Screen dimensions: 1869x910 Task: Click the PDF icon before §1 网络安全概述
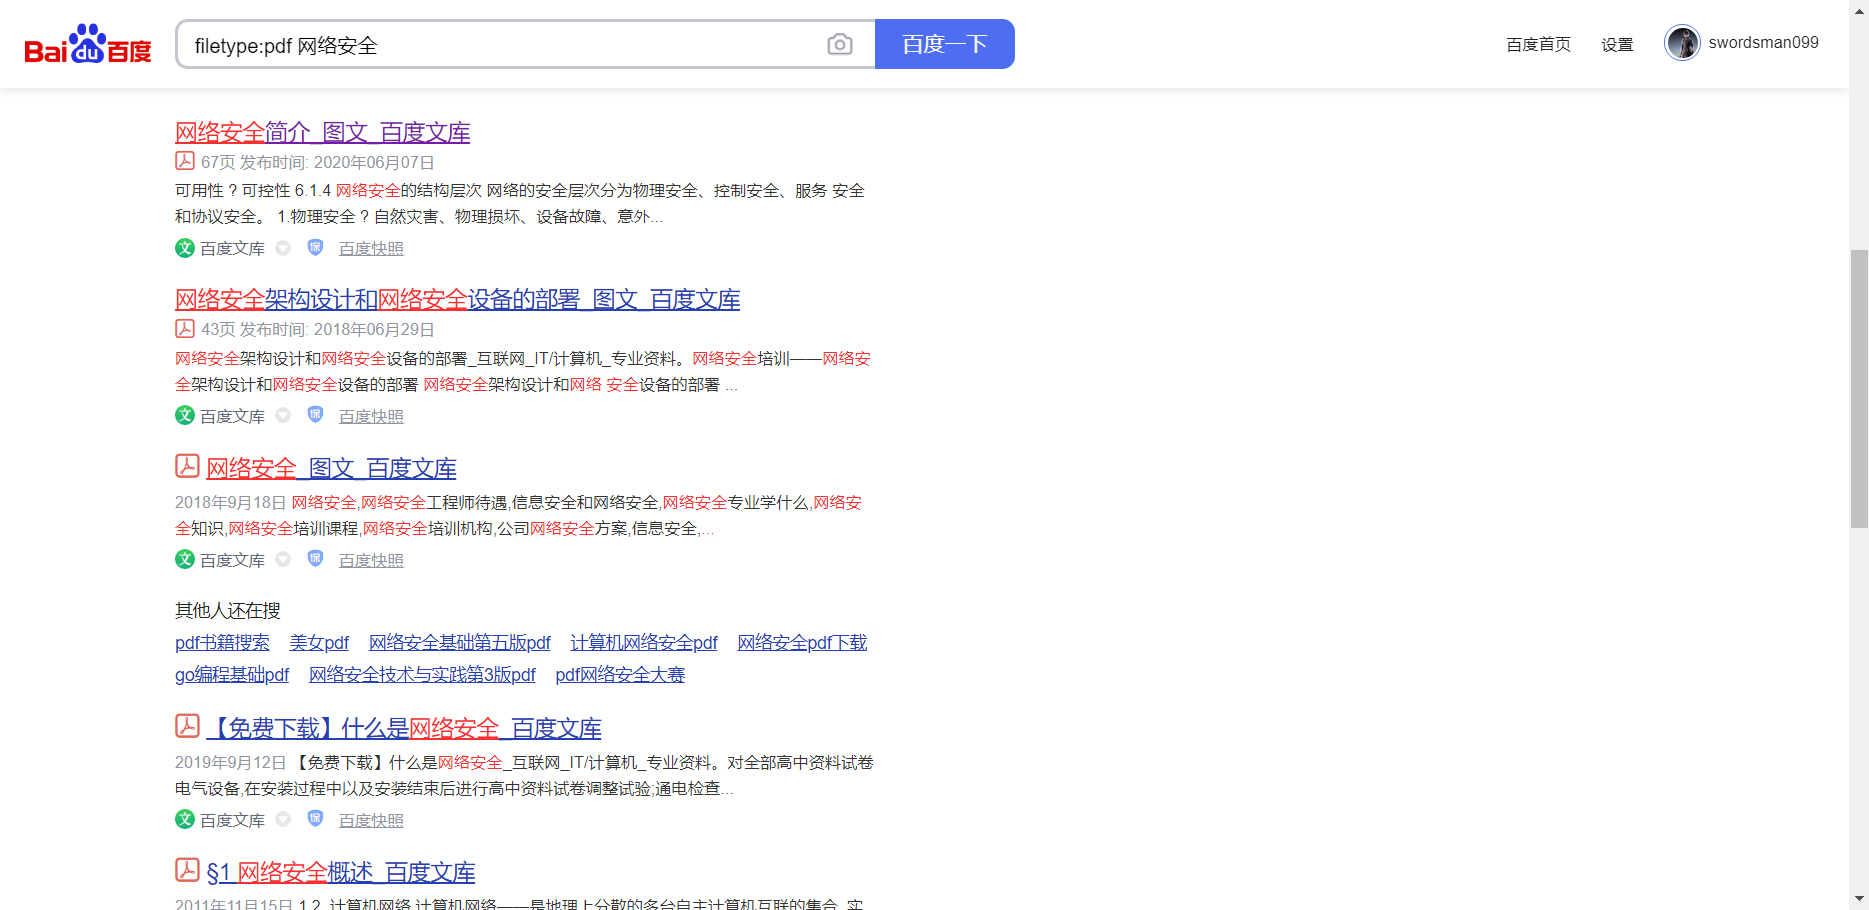[x=187, y=870]
